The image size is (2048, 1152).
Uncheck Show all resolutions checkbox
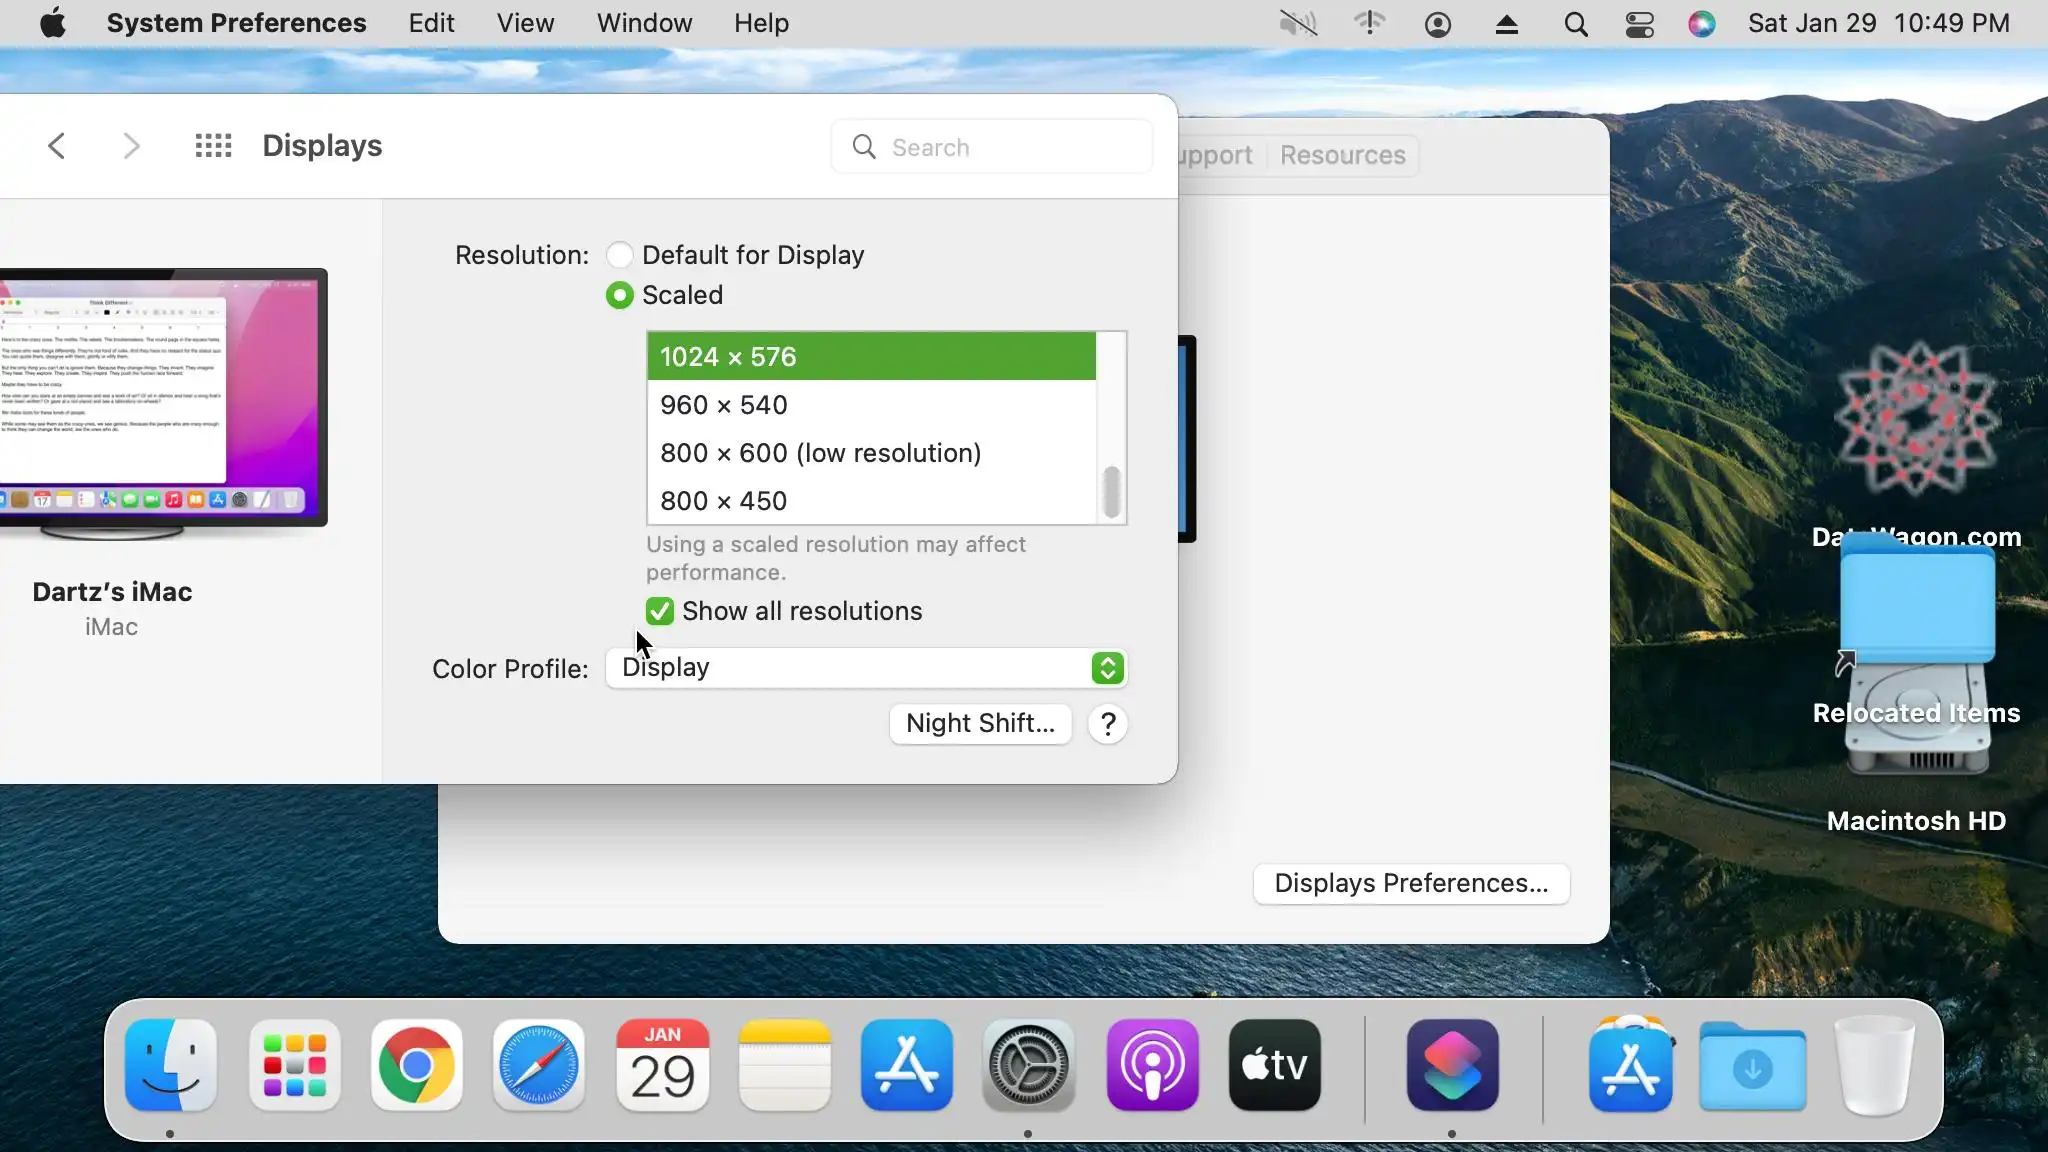660,611
